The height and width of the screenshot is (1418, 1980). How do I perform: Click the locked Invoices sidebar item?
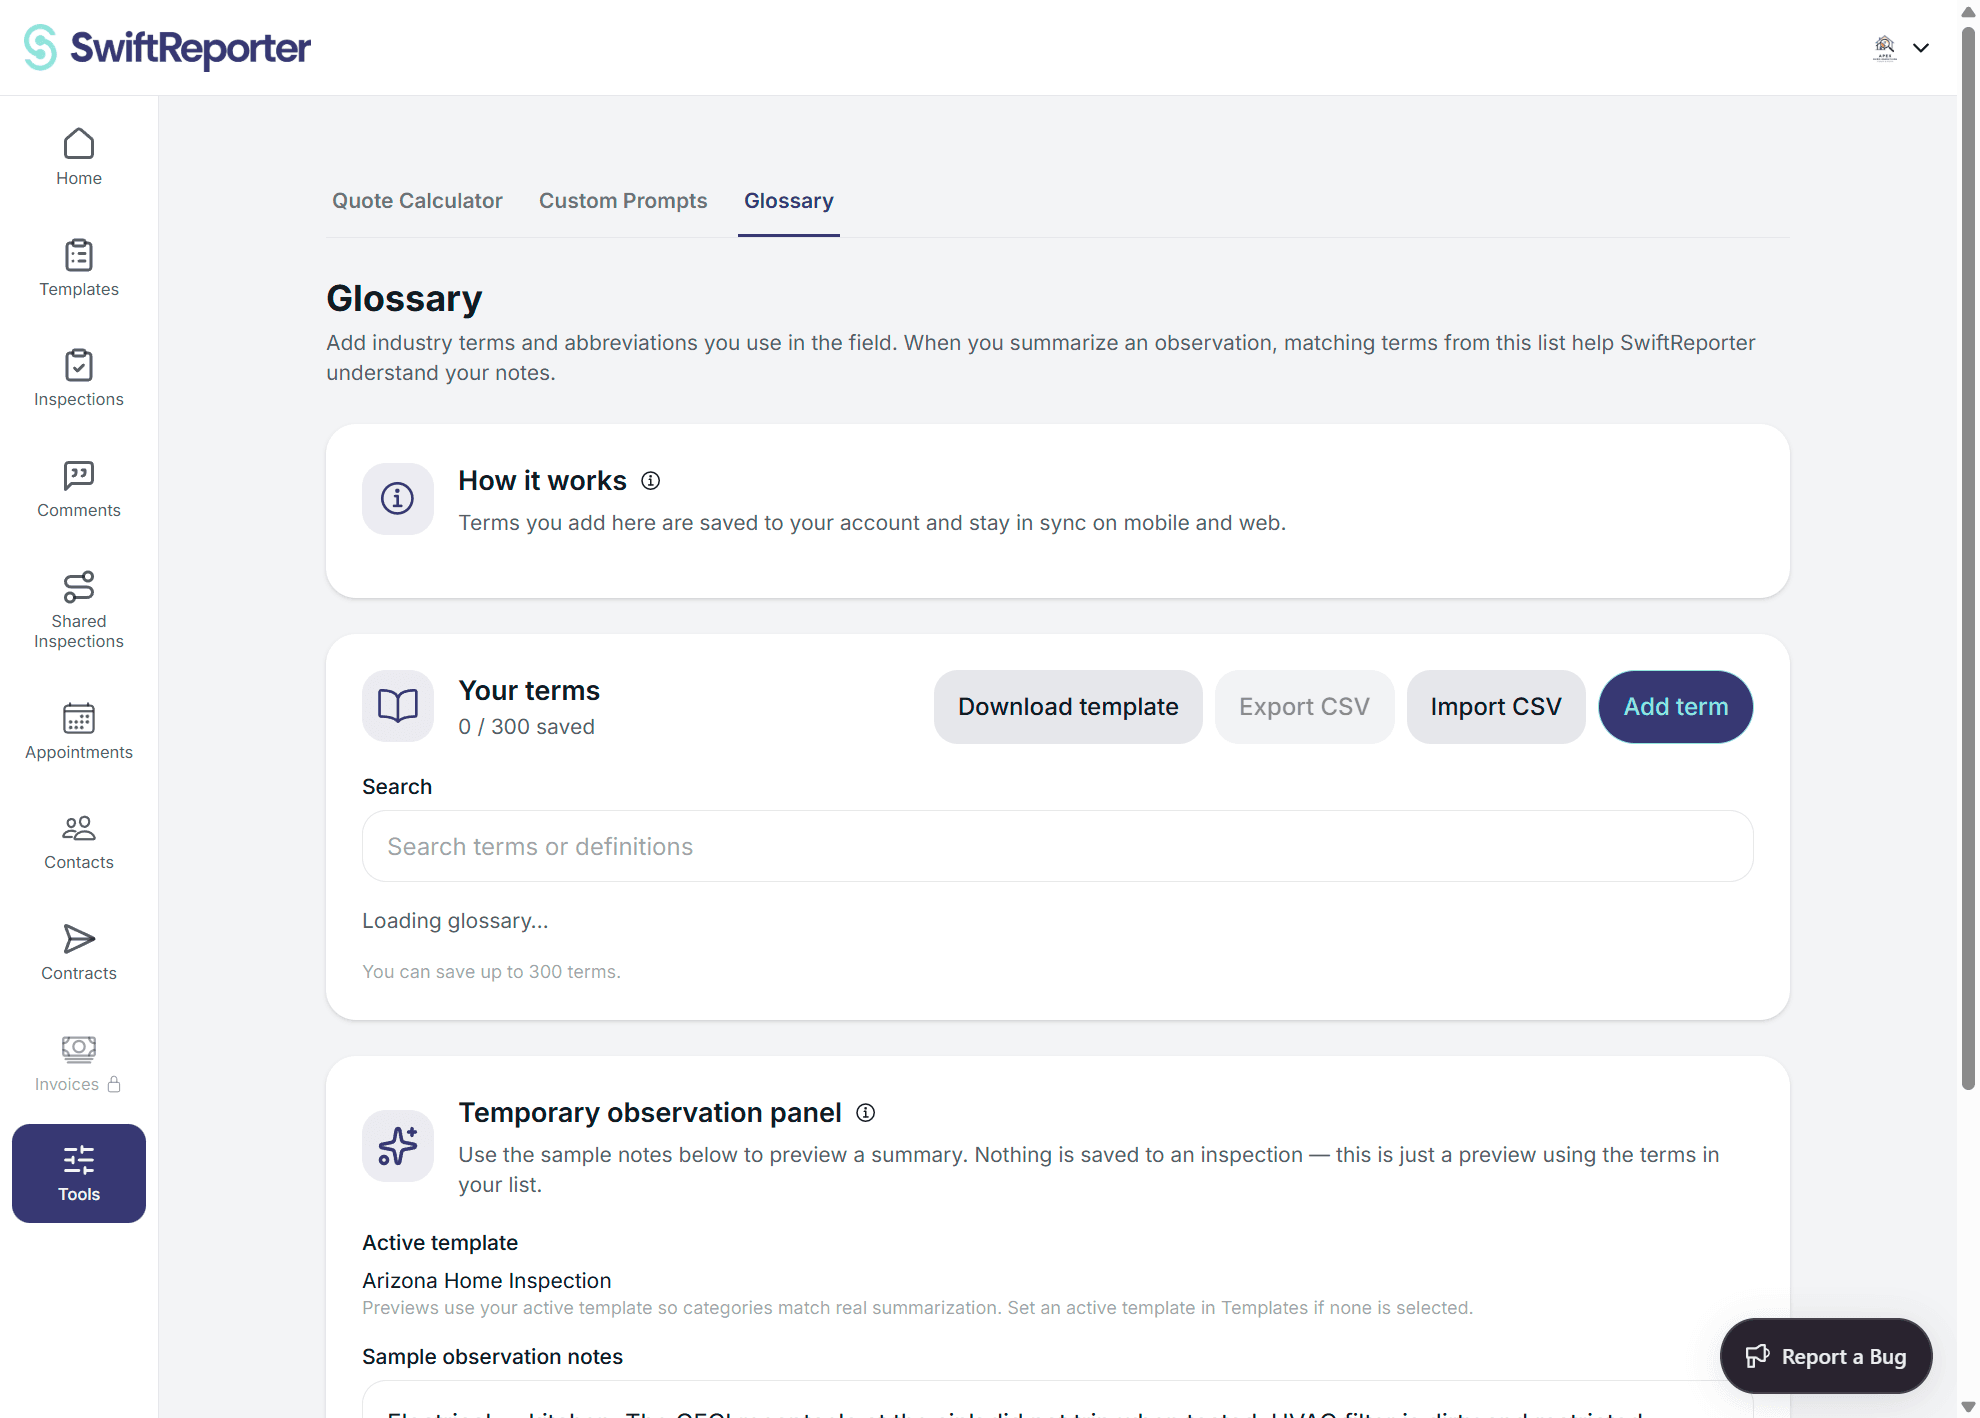(x=79, y=1063)
